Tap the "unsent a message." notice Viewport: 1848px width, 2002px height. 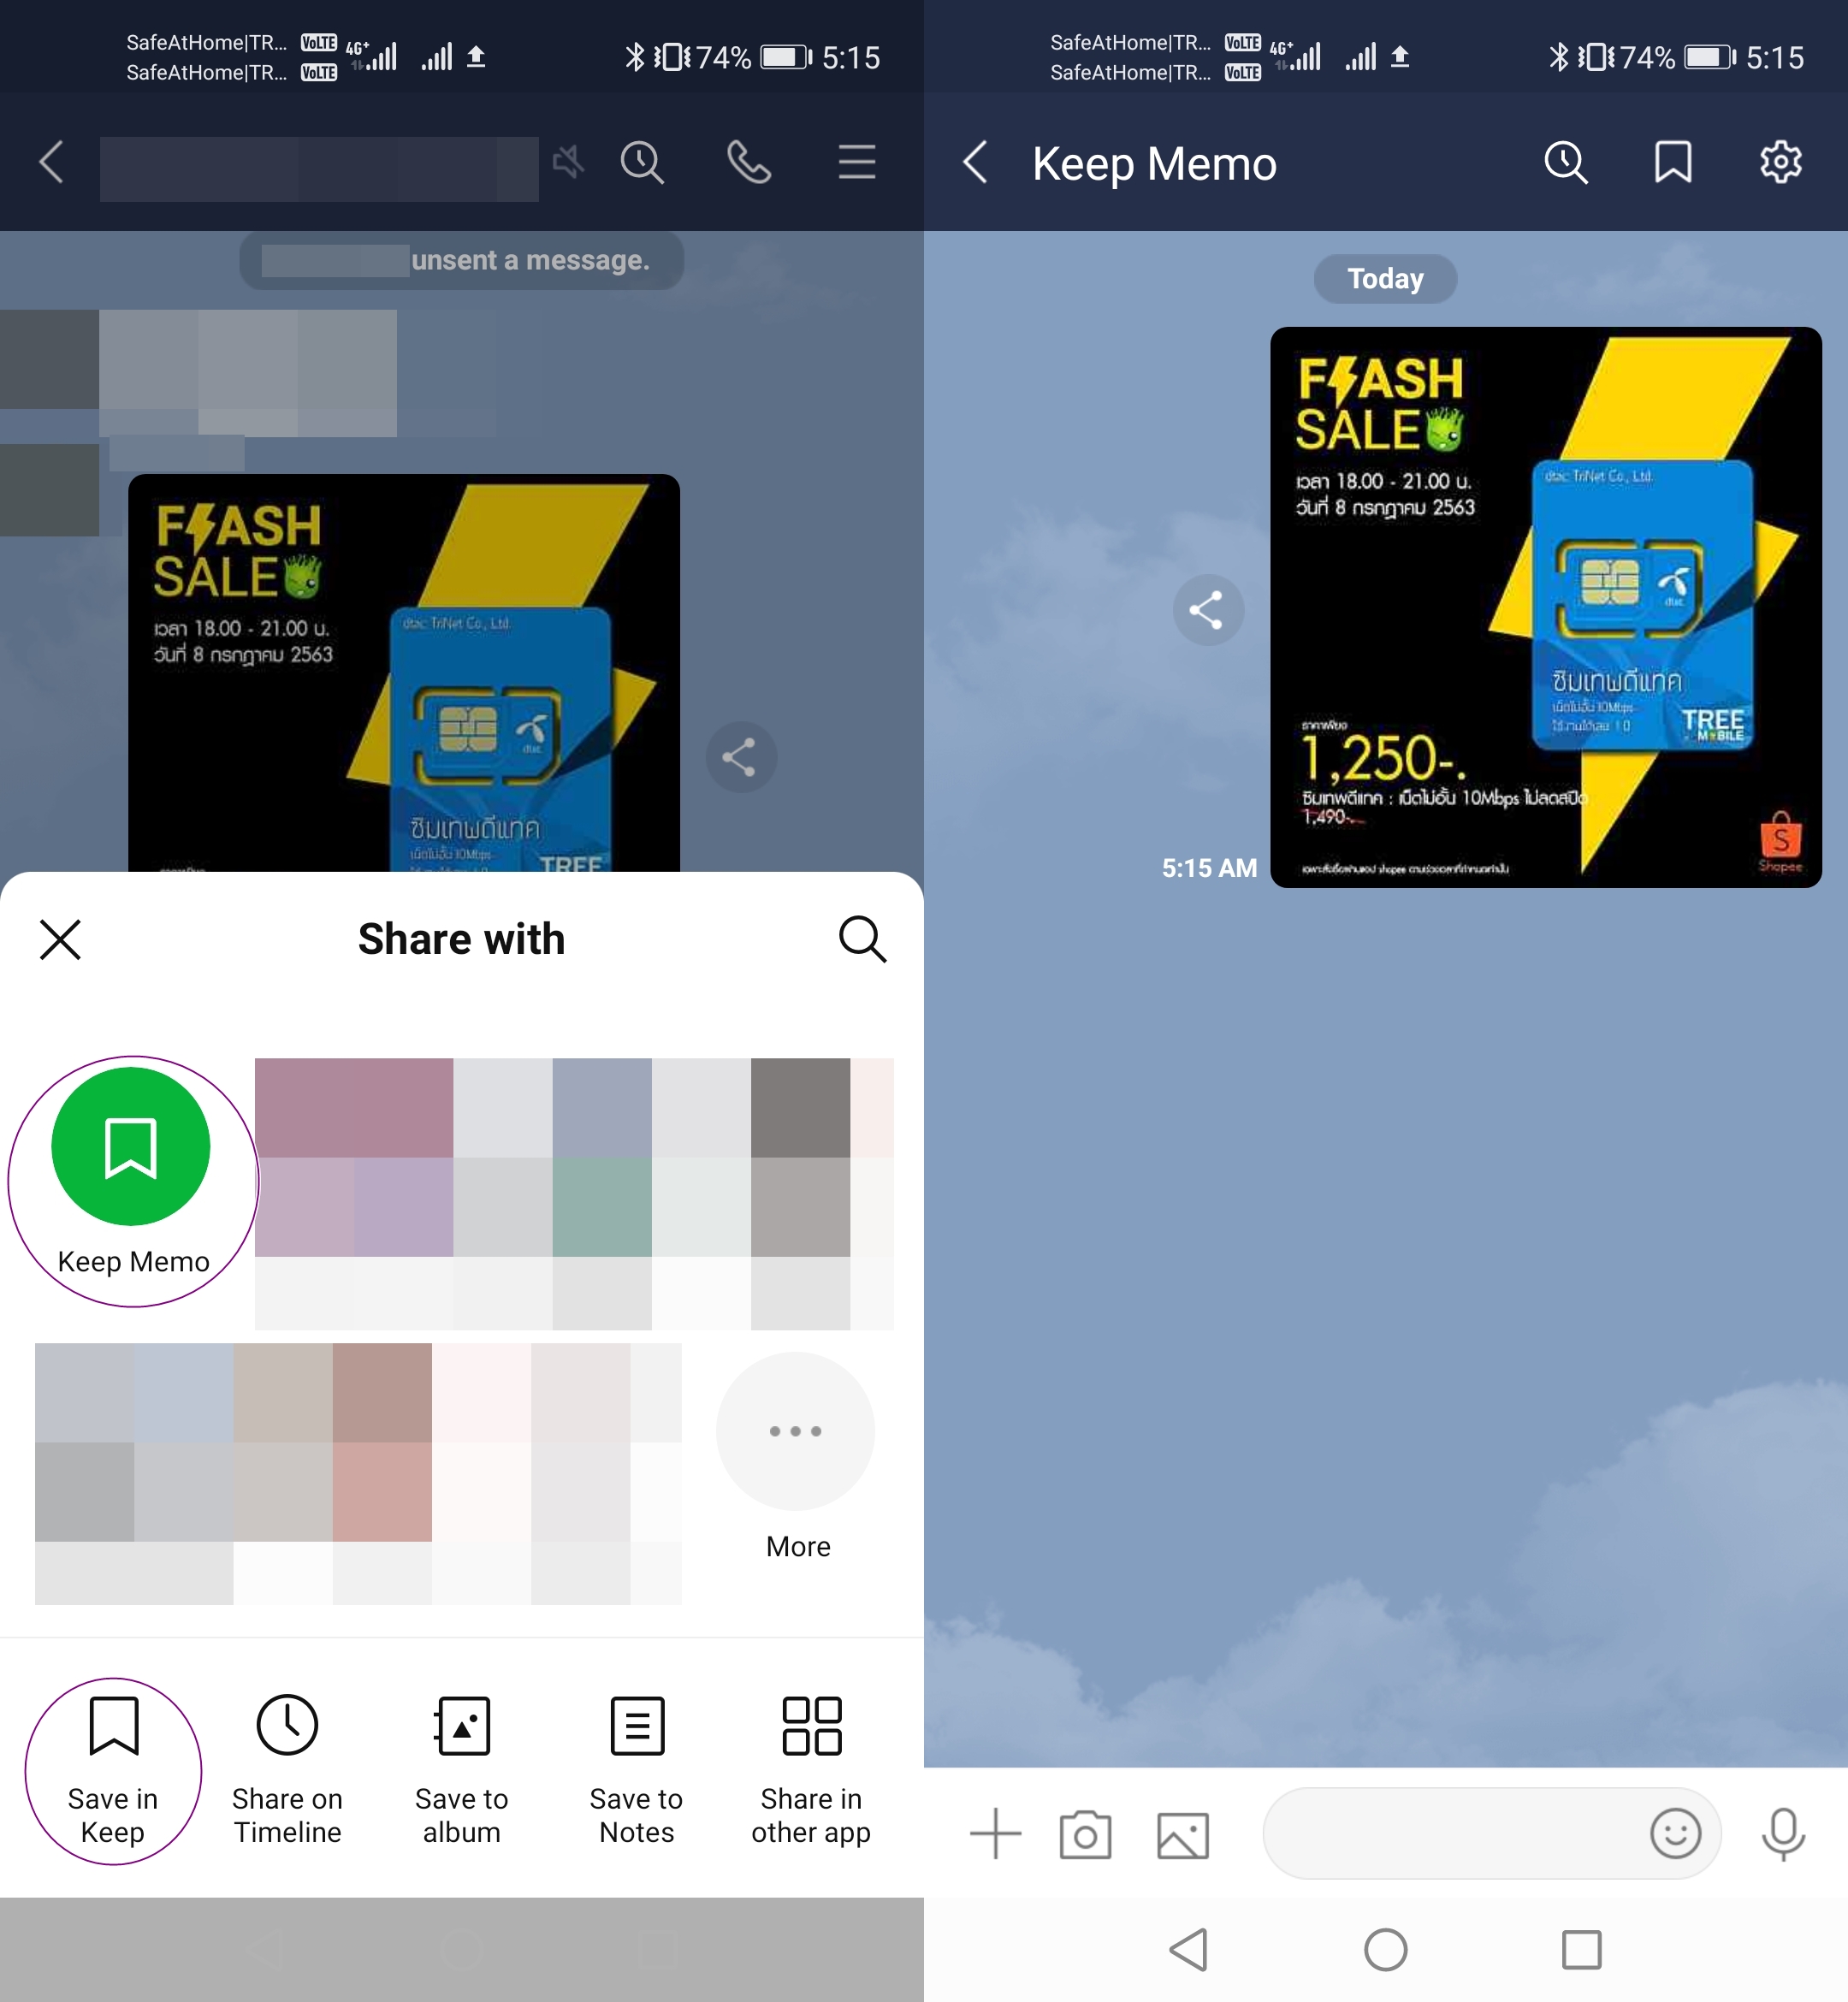[461, 260]
